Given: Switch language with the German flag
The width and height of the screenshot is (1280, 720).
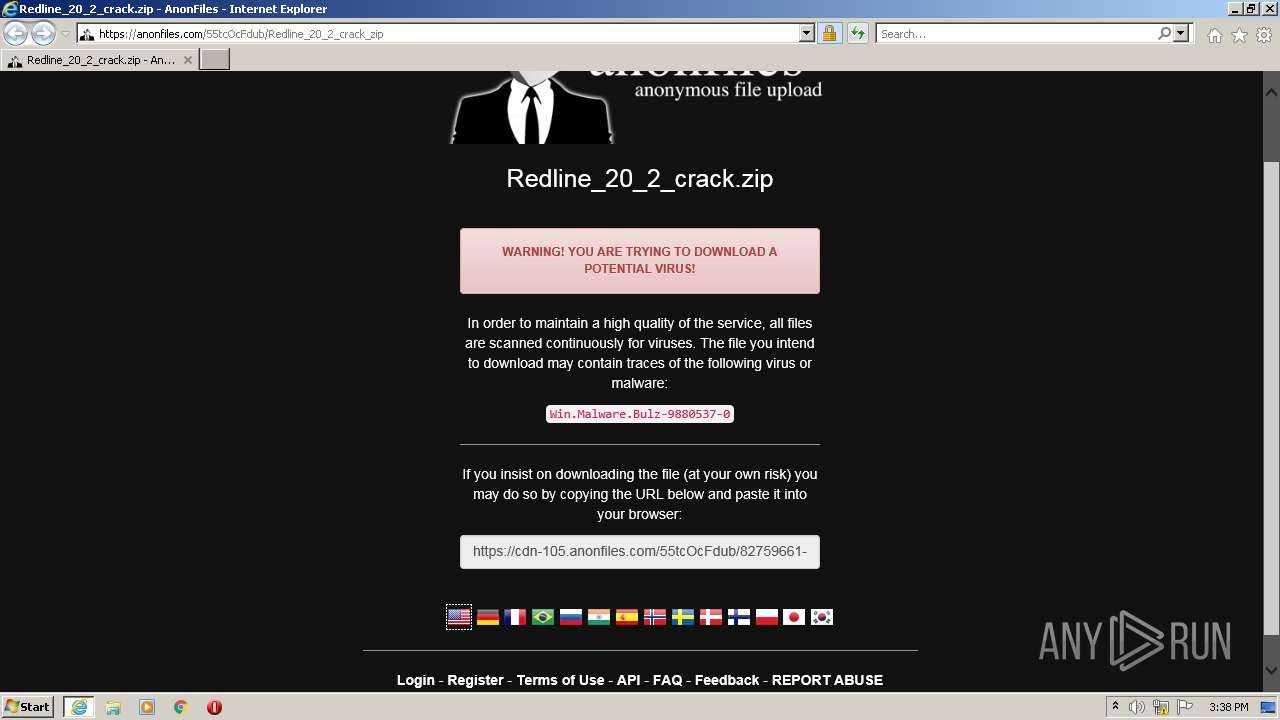Looking at the screenshot, I should (x=487, y=617).
